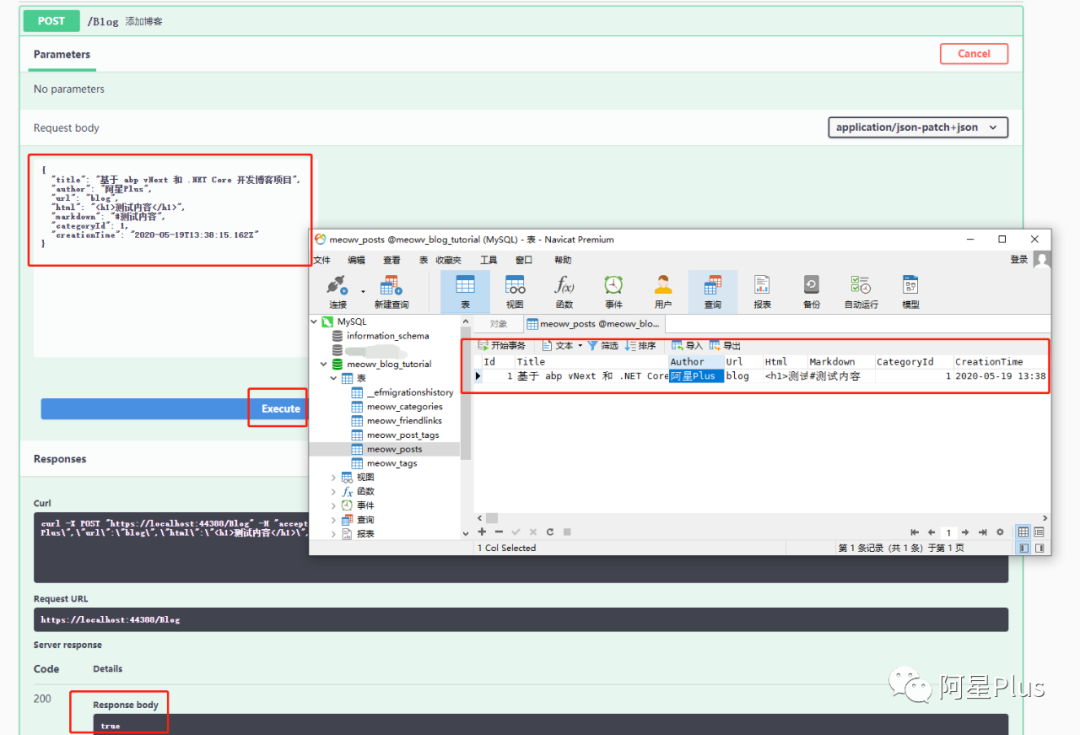Open the 文件 menu
This screenshot has height=735, width=1080.
pyautogui.click(x=322, y=260)
